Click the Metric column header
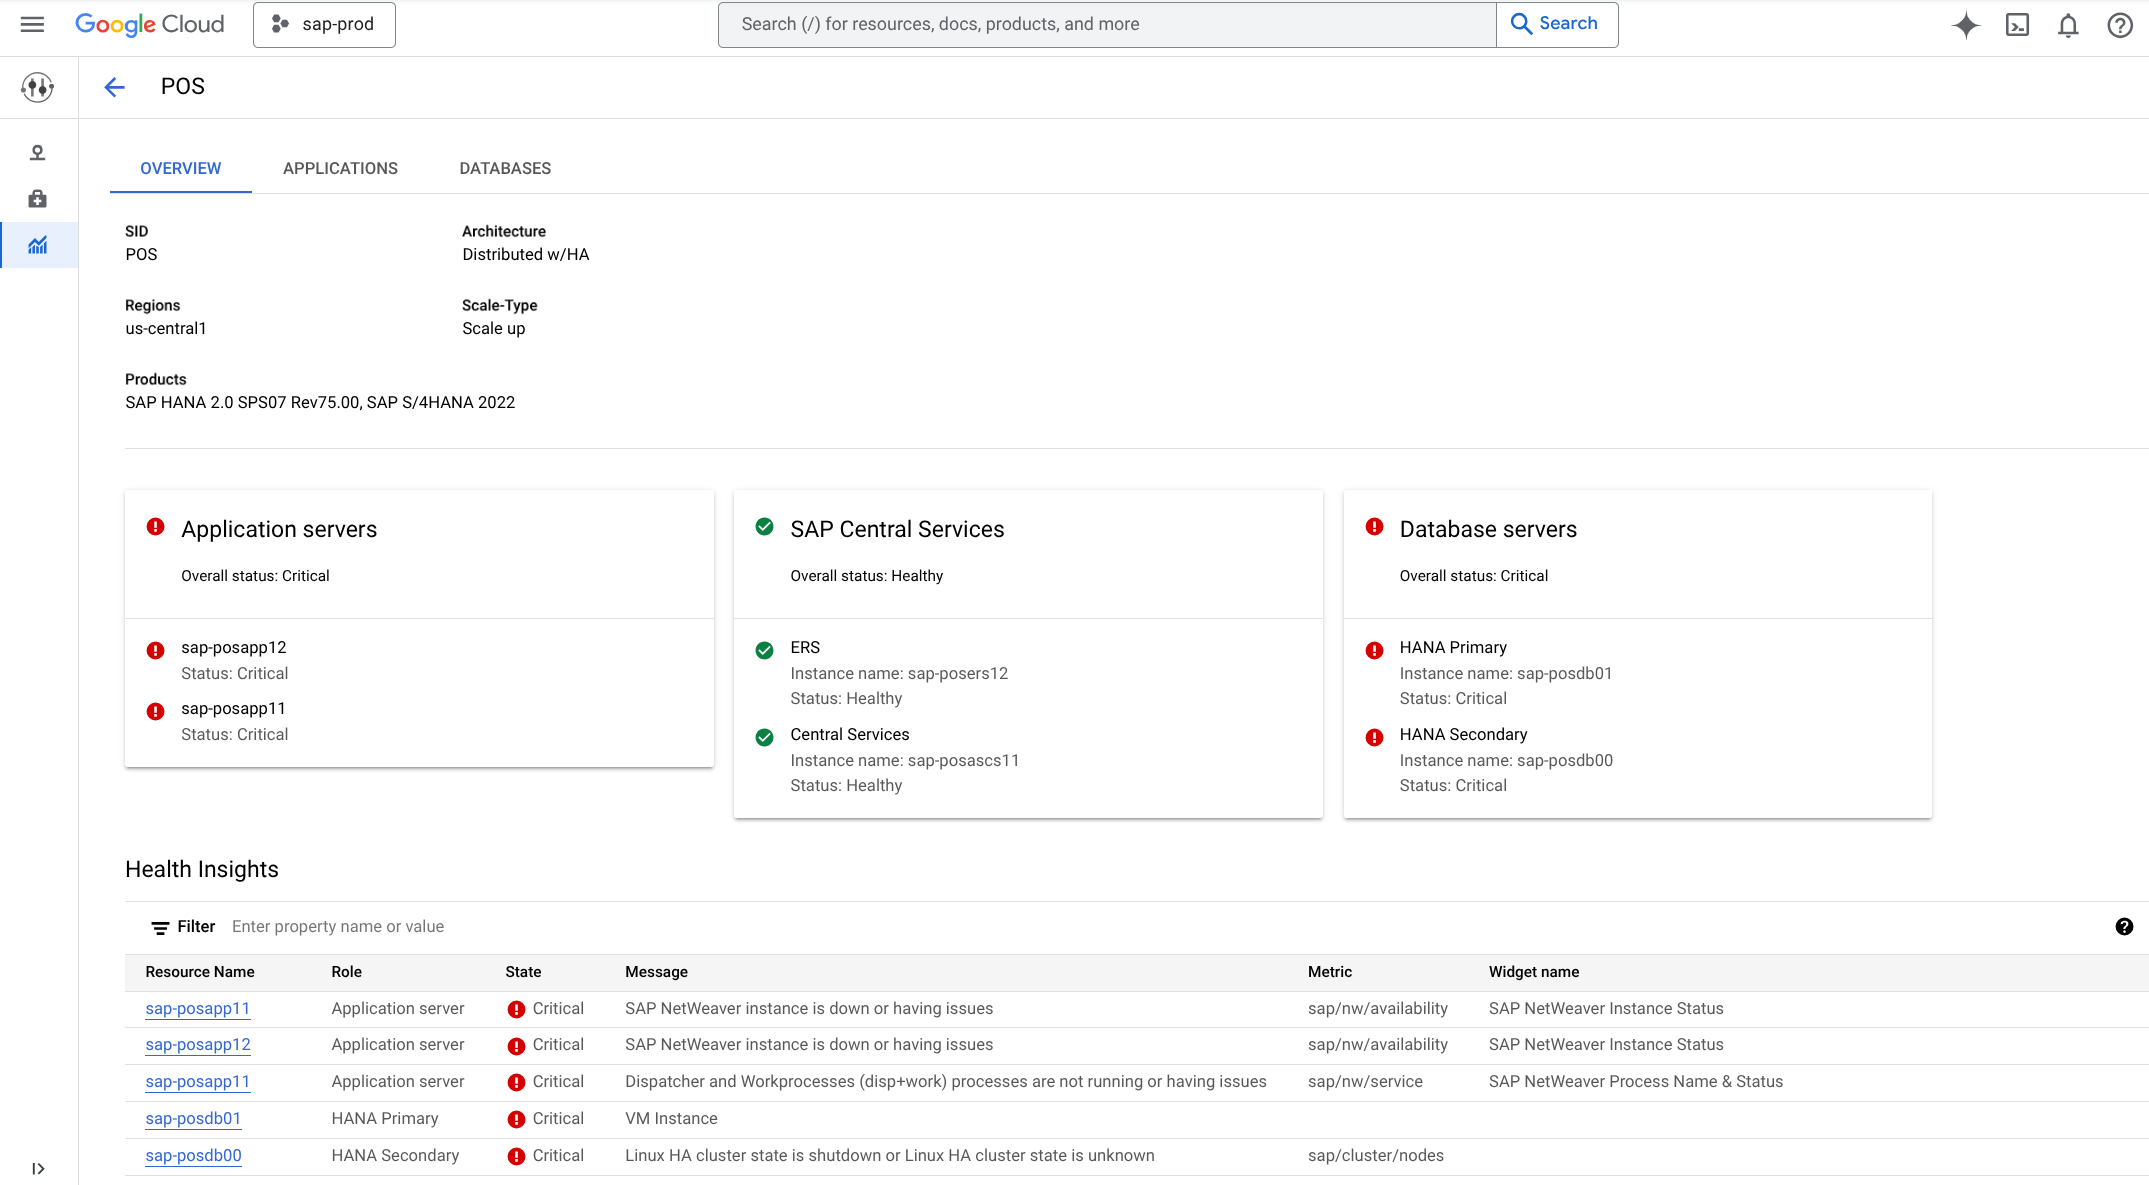Viewport: 2149px width, 1185px height. (1330, 972)
